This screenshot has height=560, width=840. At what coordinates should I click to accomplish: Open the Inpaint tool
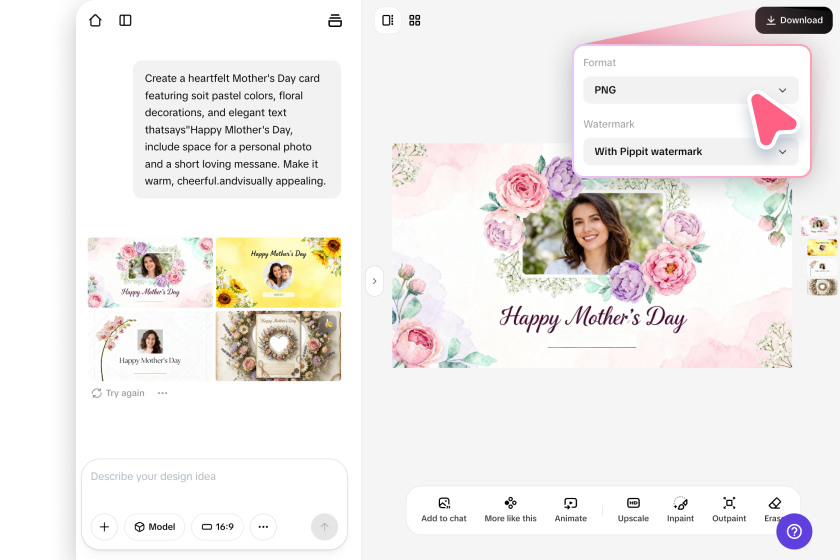tap(680, 510)
